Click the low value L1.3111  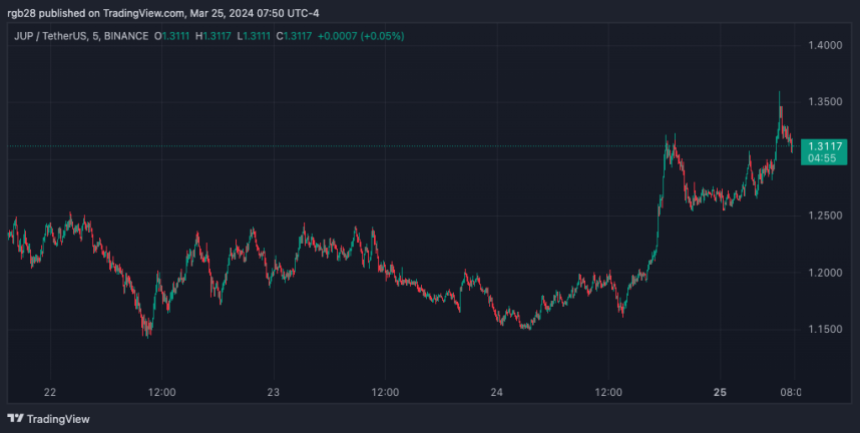(x=260, y=36)
